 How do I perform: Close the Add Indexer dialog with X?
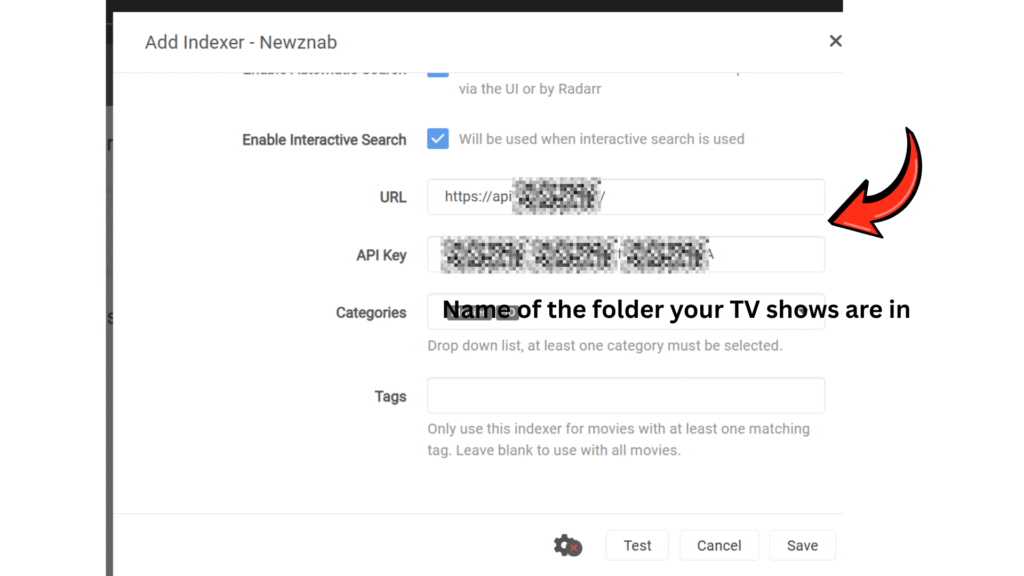click(x=835, y=41)
